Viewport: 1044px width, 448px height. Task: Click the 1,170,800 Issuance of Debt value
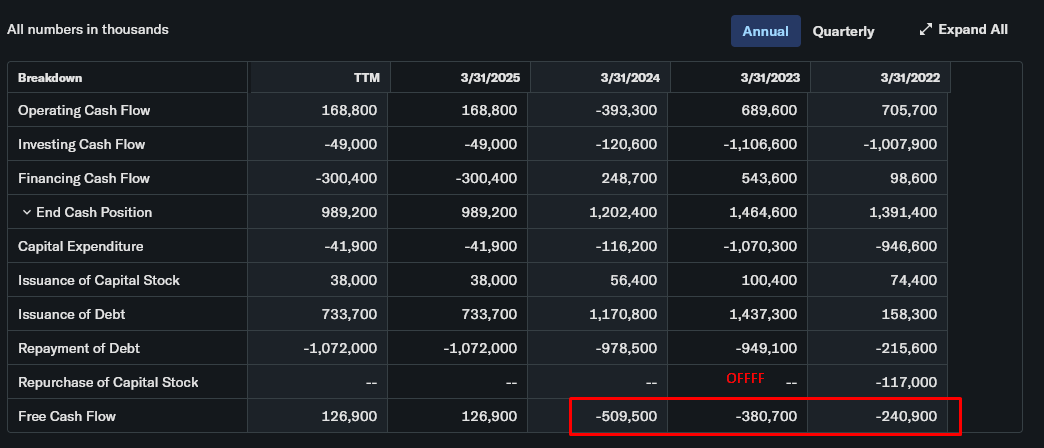pos(623,314)
